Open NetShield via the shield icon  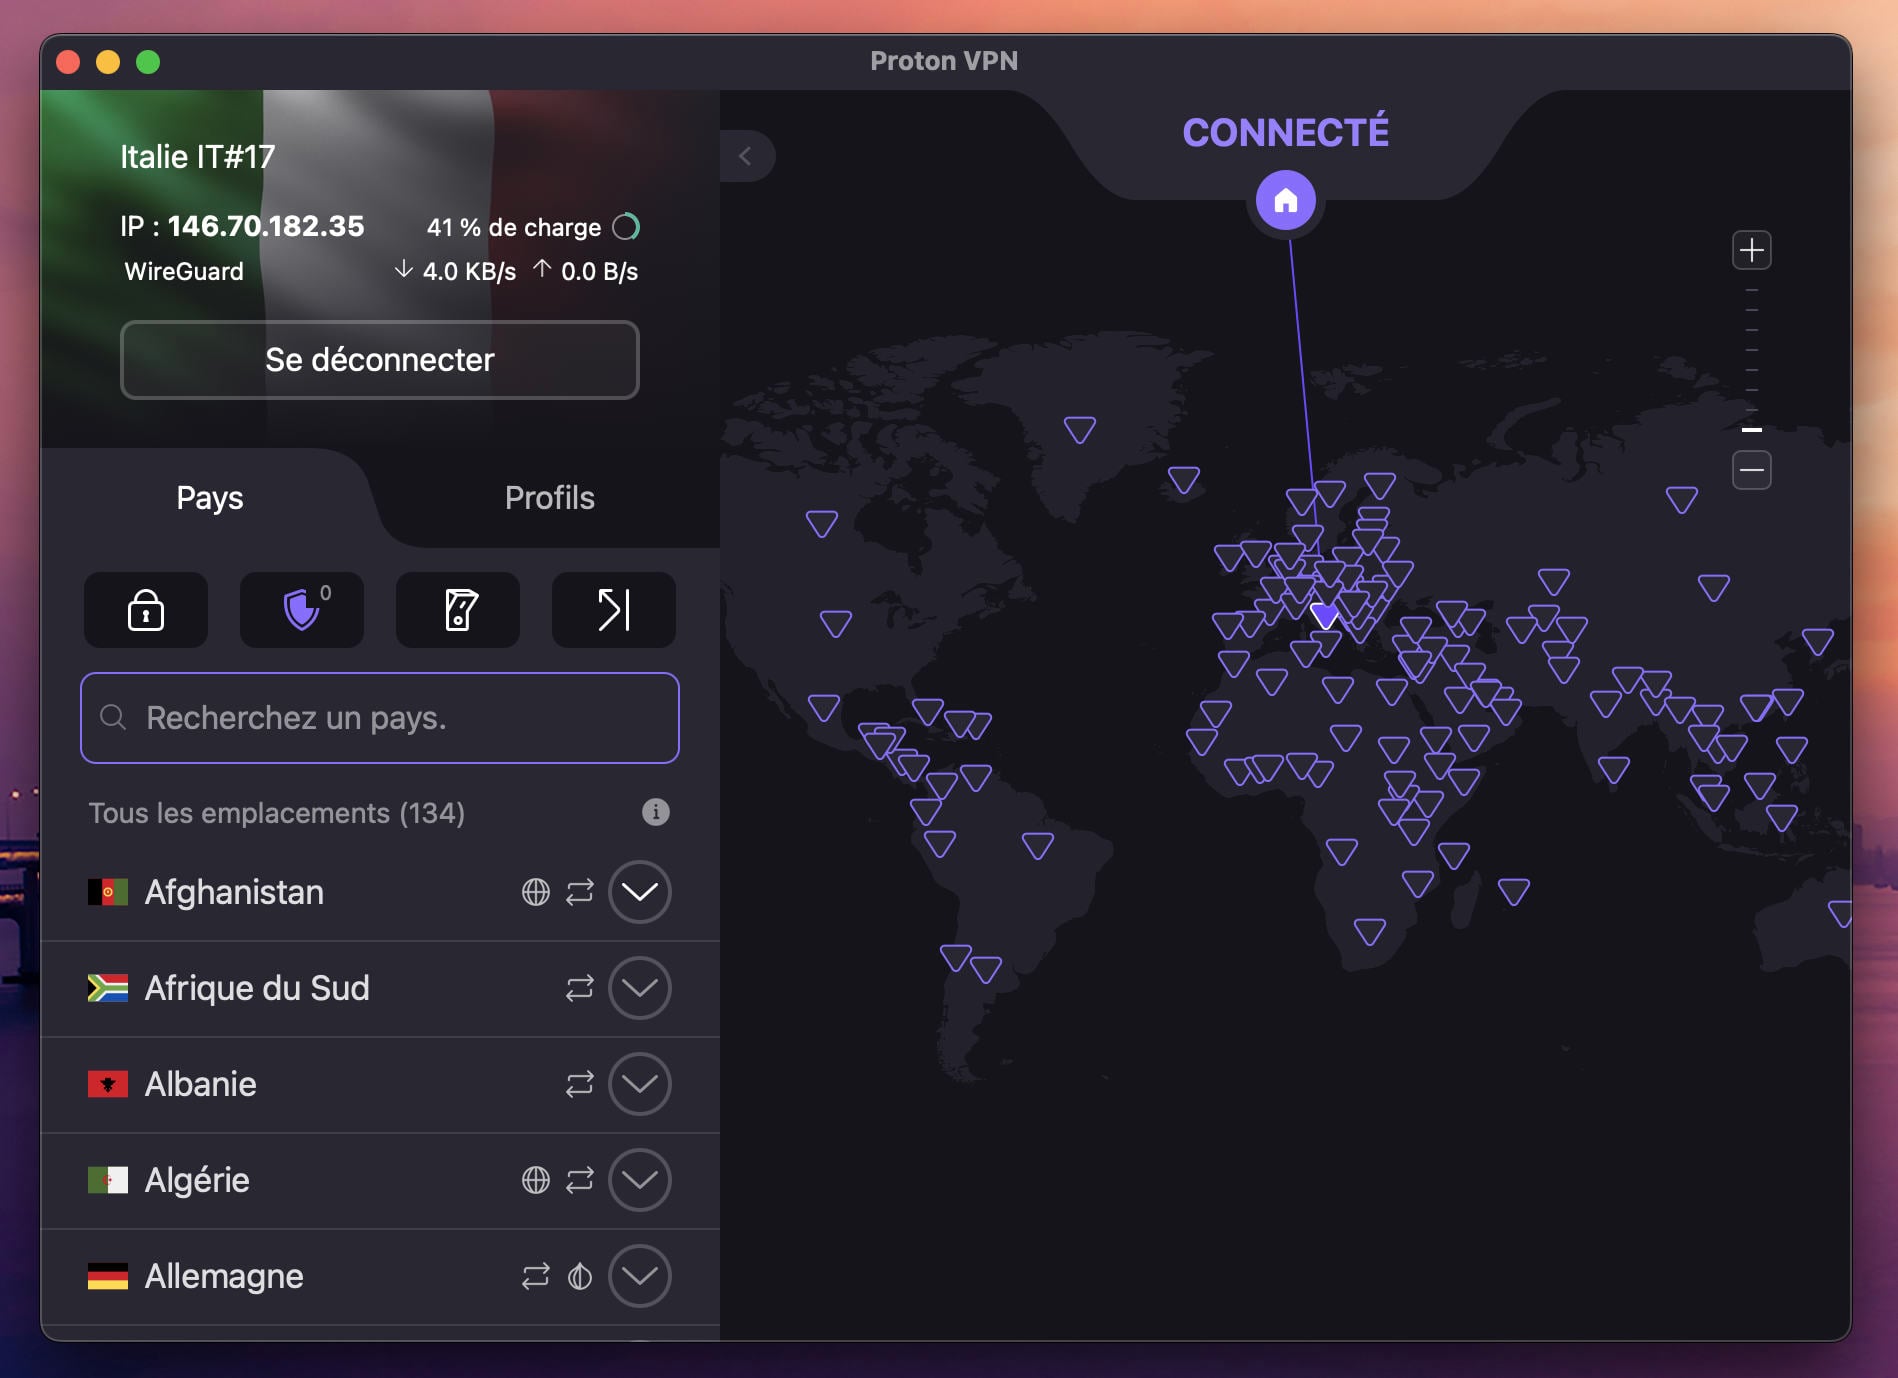[301, 610]
